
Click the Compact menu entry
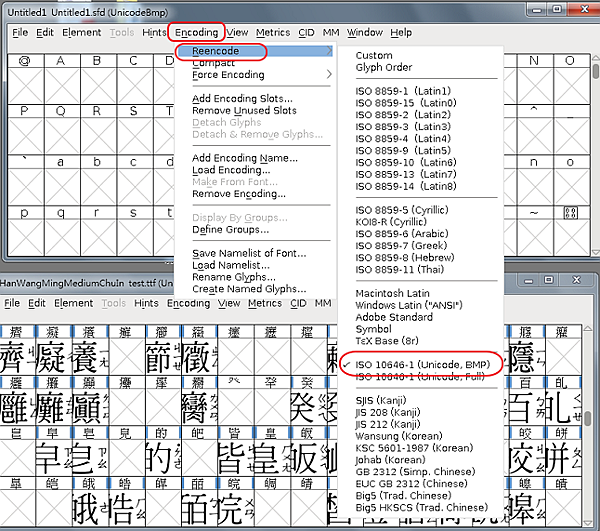(x=214, y=63)
